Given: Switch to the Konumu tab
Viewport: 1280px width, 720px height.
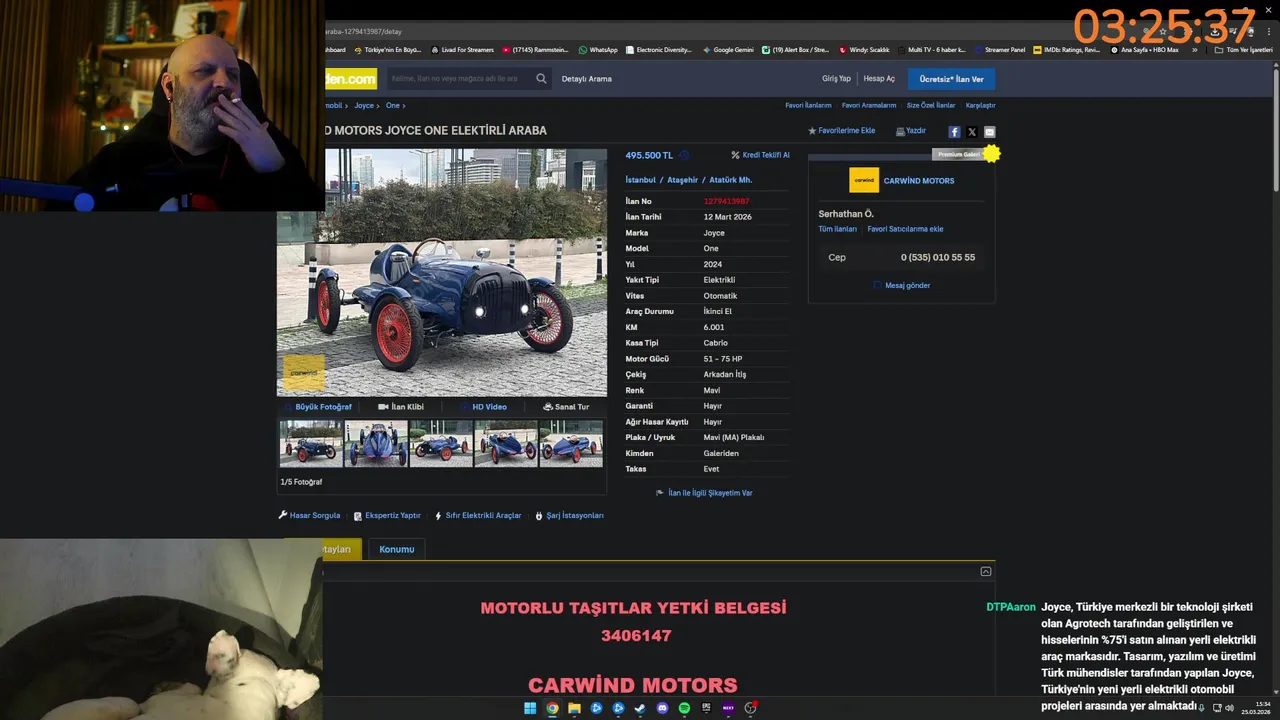Looking at the screenshot, I should [x=397, y=549].
